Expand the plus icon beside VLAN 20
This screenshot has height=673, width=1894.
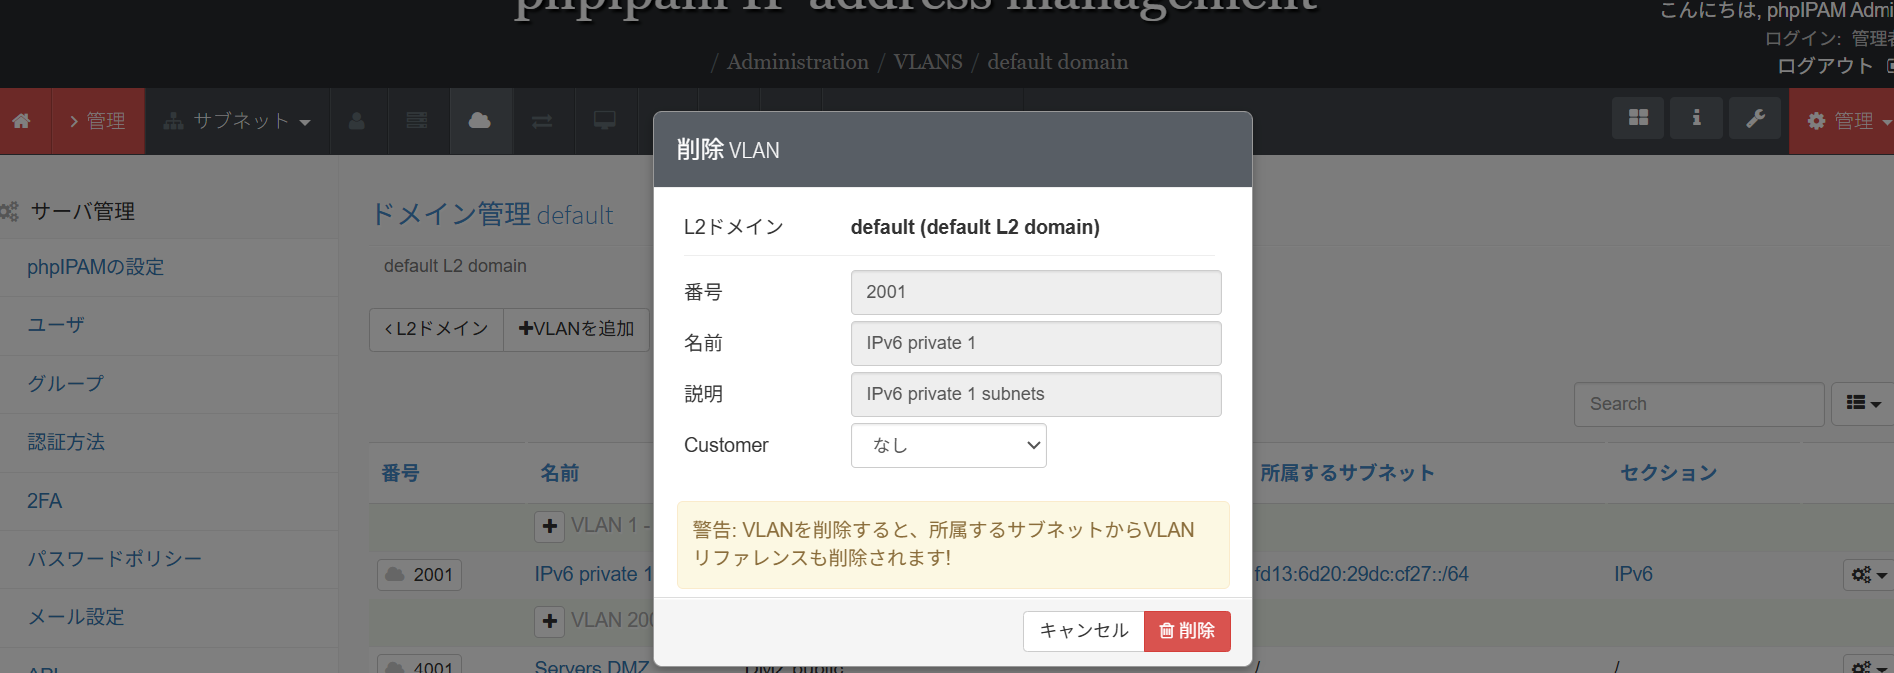click(550, 621)
